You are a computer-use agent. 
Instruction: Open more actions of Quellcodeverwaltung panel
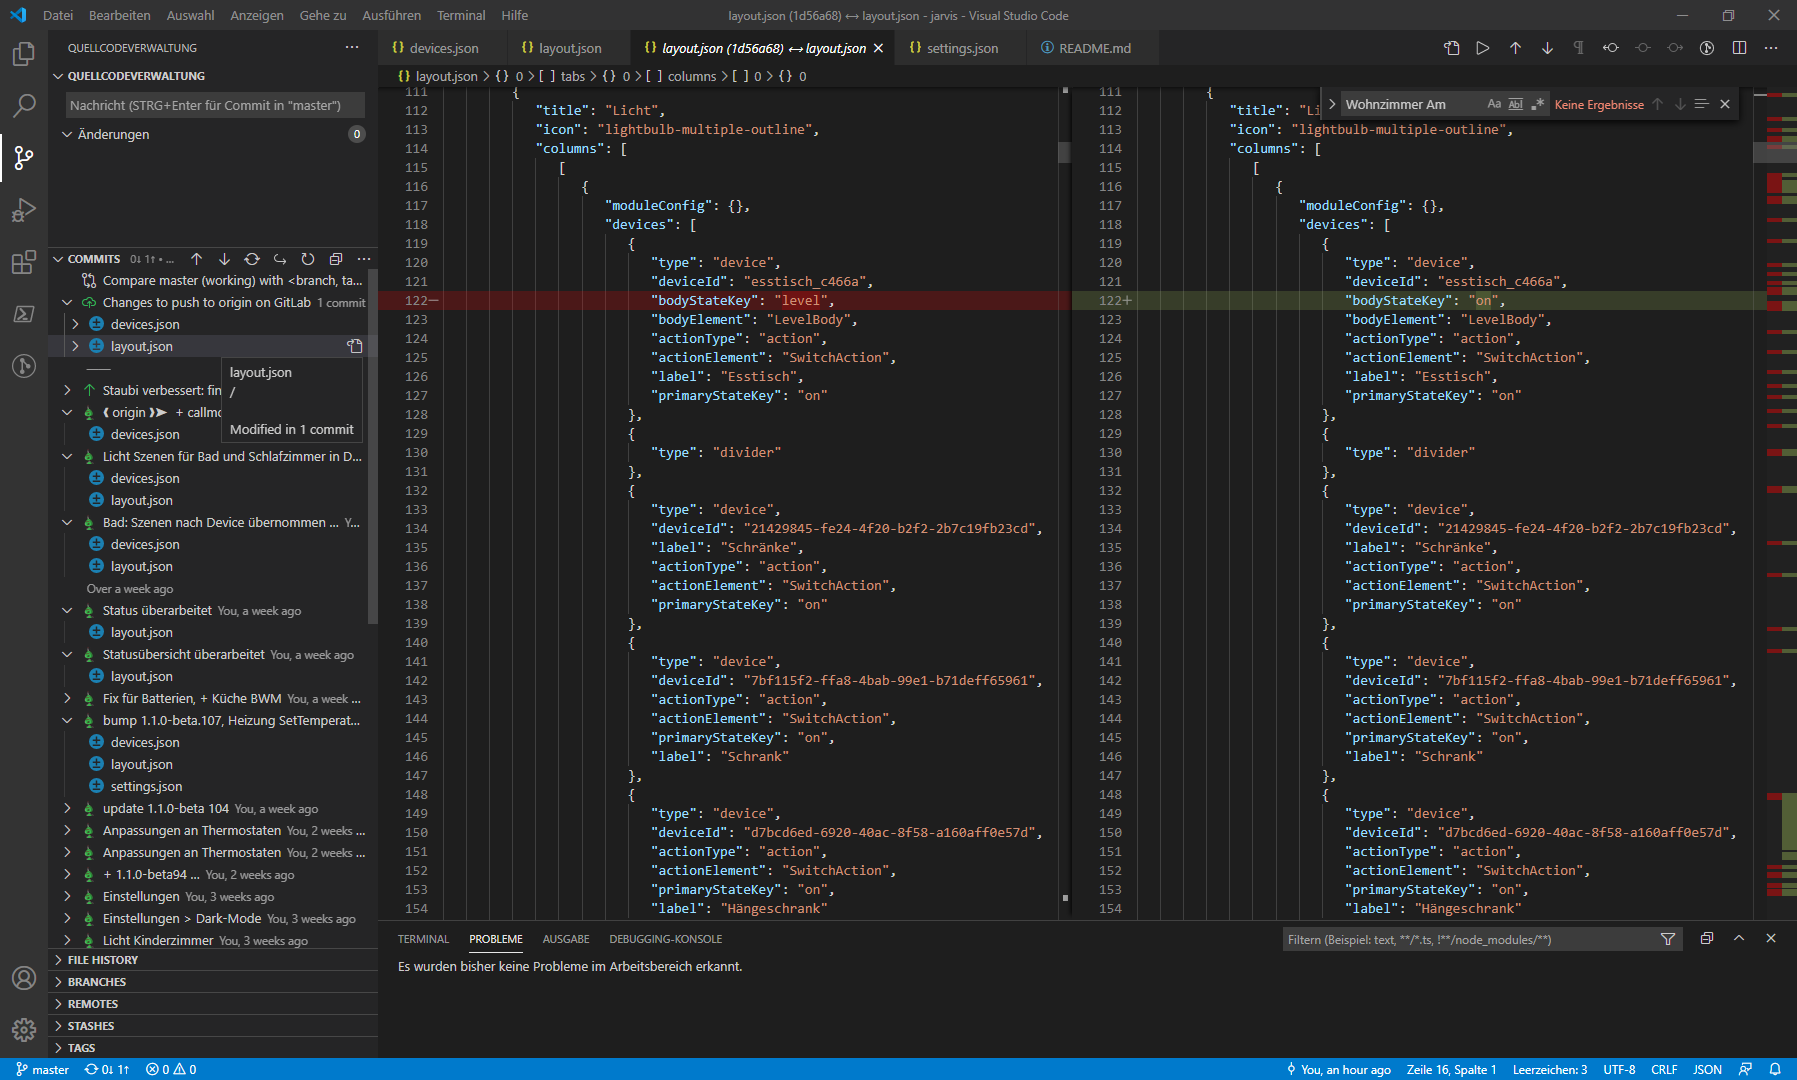click(x=352, y=48)
